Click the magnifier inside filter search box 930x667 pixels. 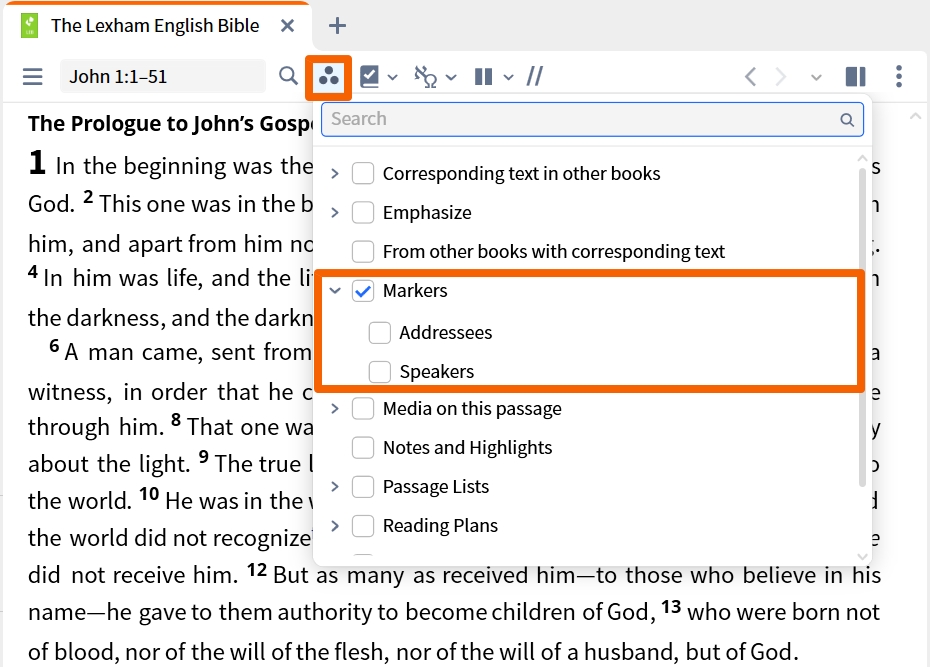click(x=847, y=120)
